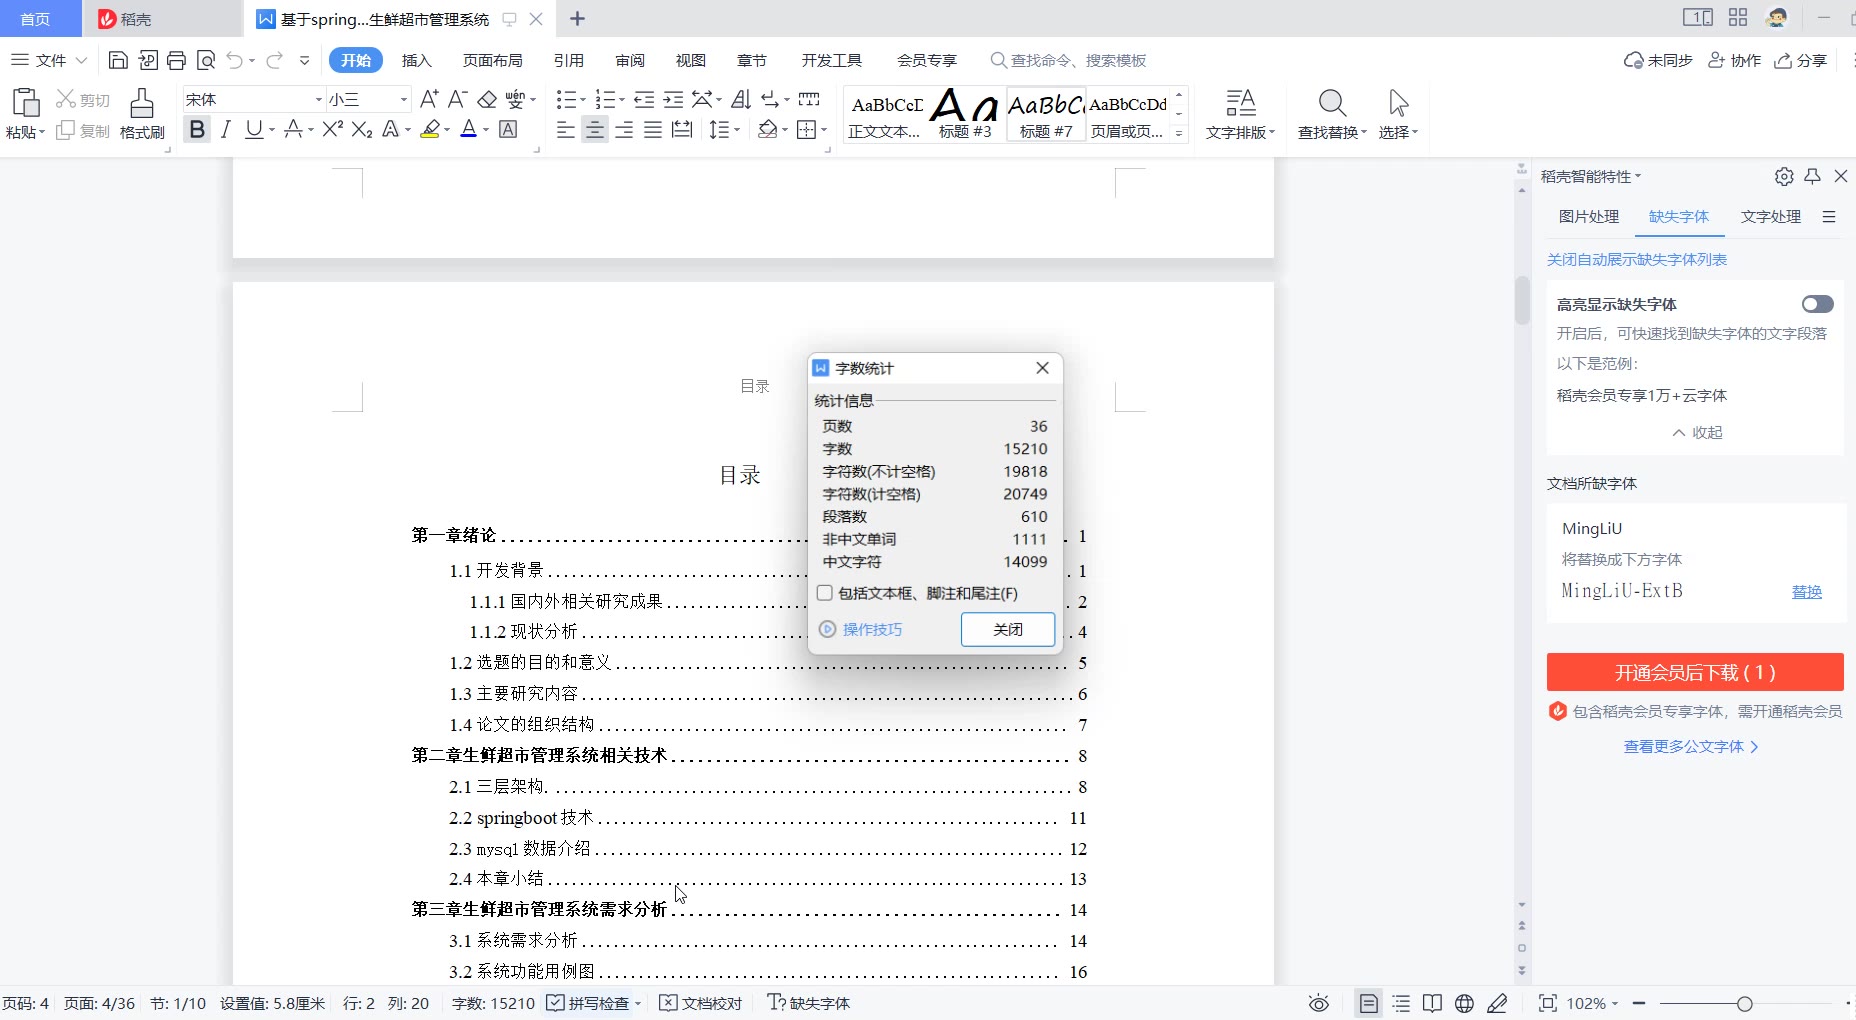Open the font name dropdown
This screenshot has width=1856, height=1020.
pyautogui.click(x=319, y=99)
